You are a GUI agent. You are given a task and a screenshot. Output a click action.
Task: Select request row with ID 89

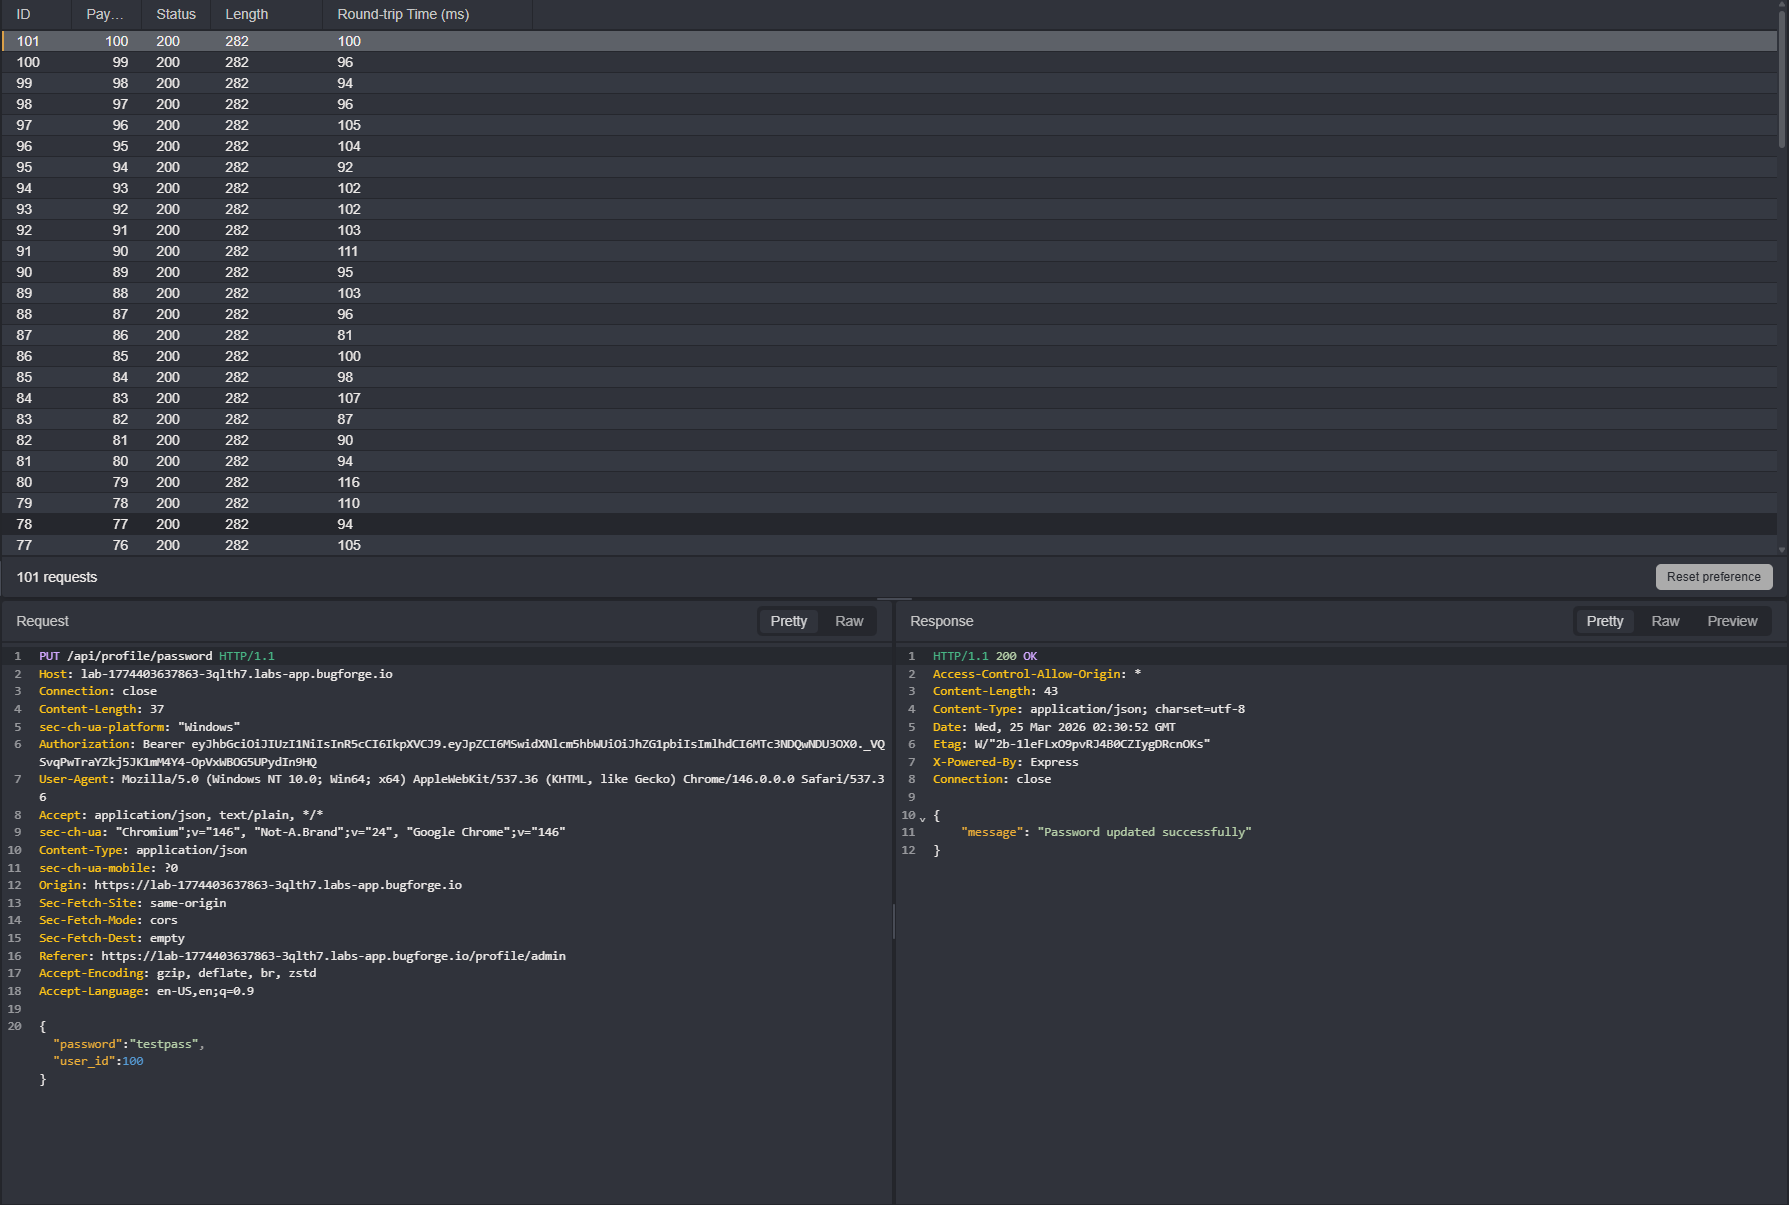point(889,293)
